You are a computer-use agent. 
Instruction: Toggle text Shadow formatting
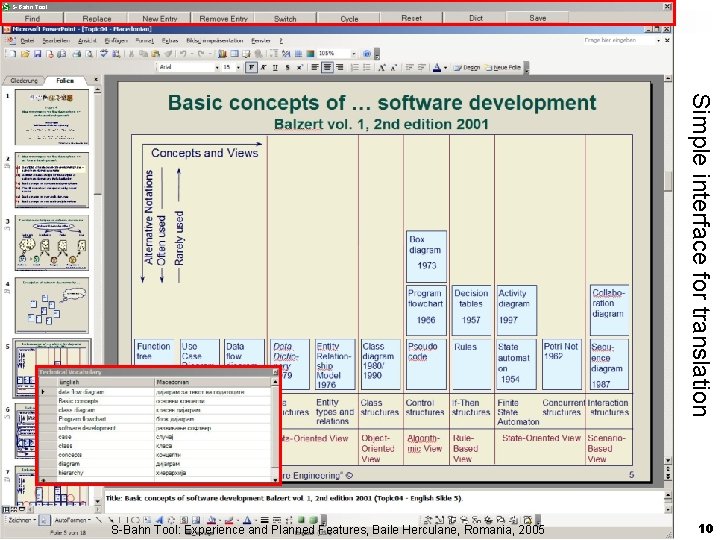pyautogui.click(x=287, y=68)
